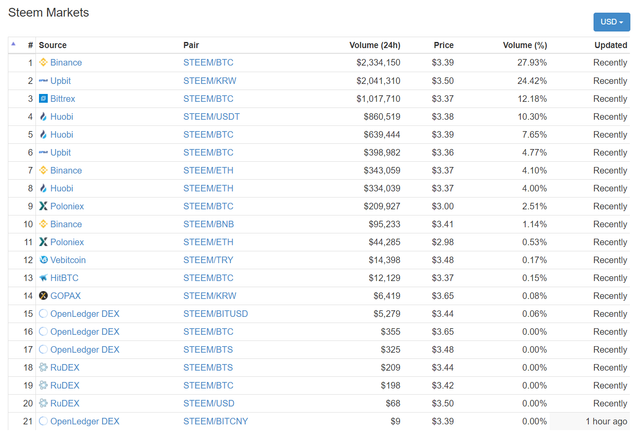This screenshot has width=640, height=434.
Task: Click the $3.00 price for Poloniex
Action: pos(443,206)
